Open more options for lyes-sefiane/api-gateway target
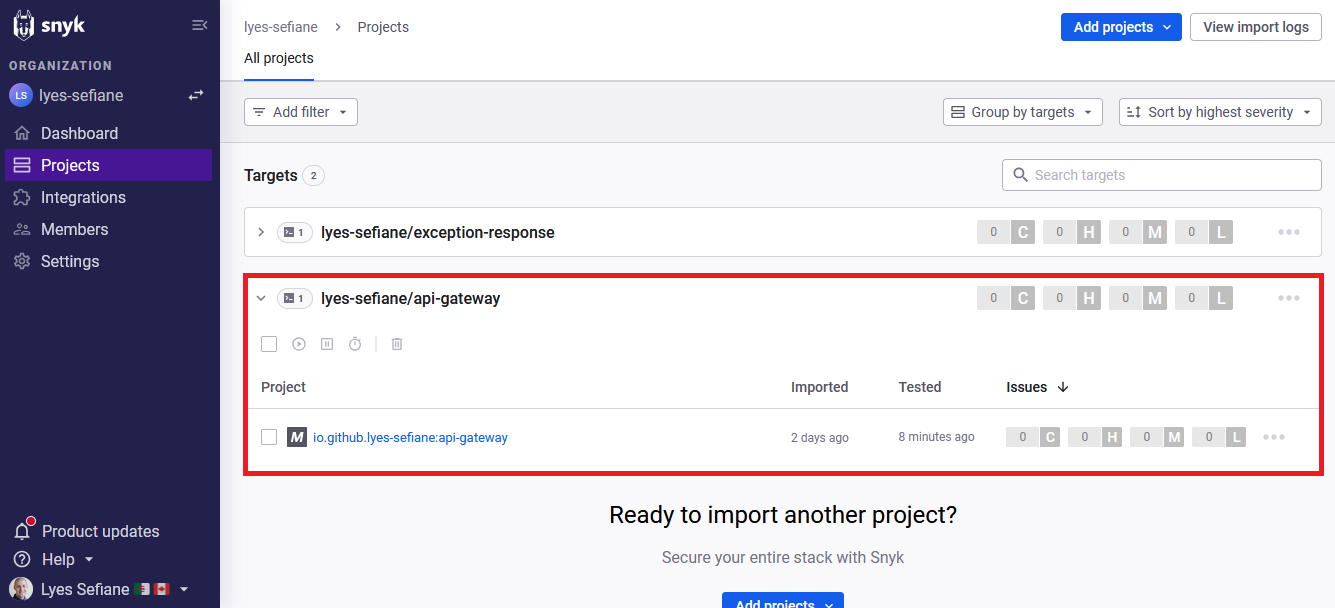This screenshot has width=1335, height=608. coord(1289,298)
